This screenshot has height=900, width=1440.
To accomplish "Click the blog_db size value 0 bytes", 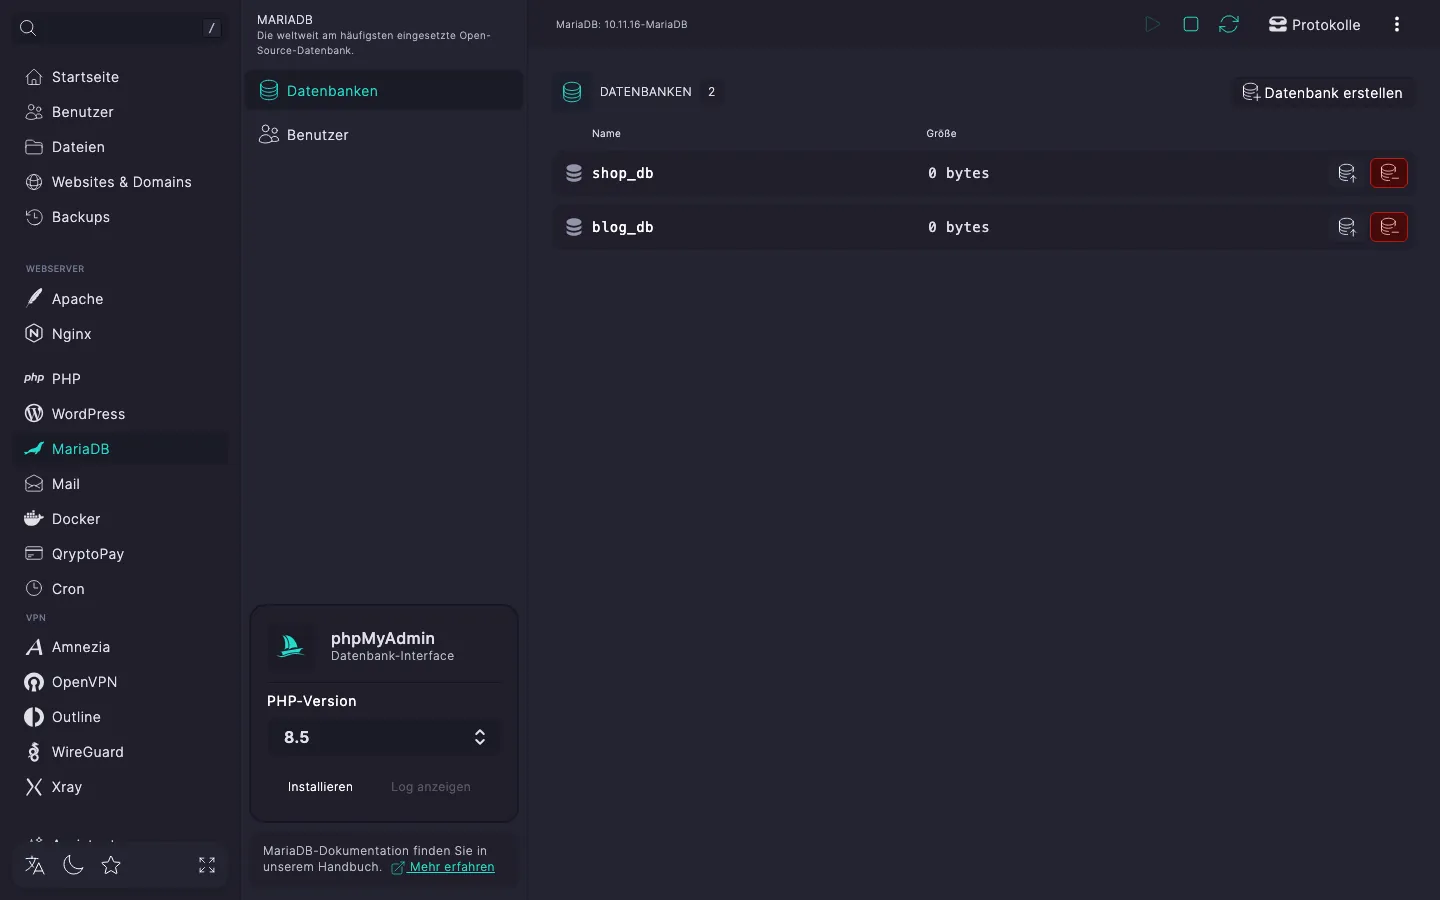I will coord(958,227).
